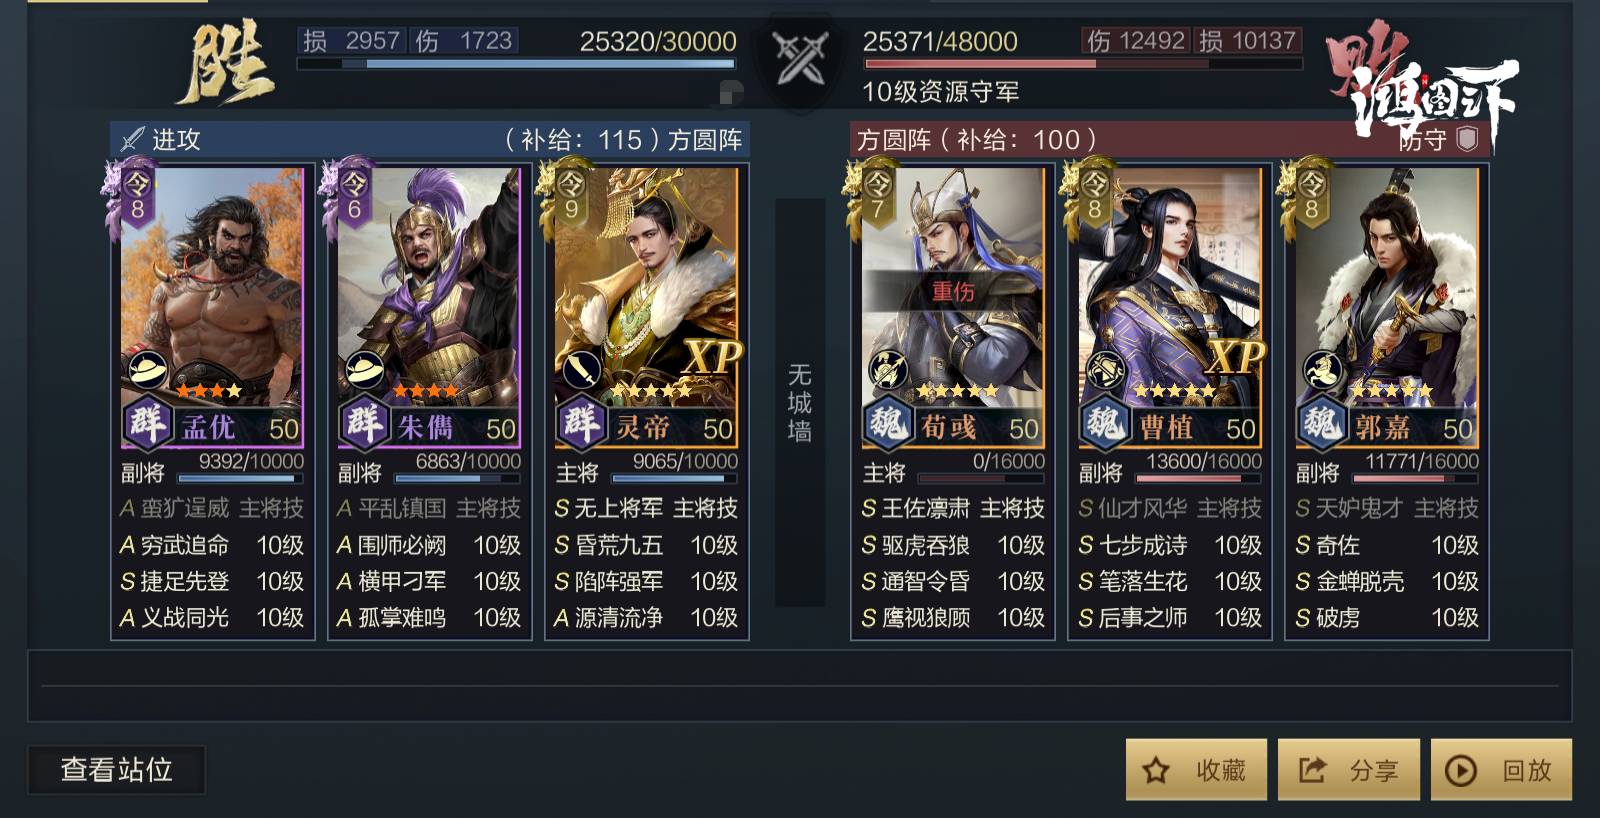Click the troop type icon on 灵帝's card

tap(581, 370)
